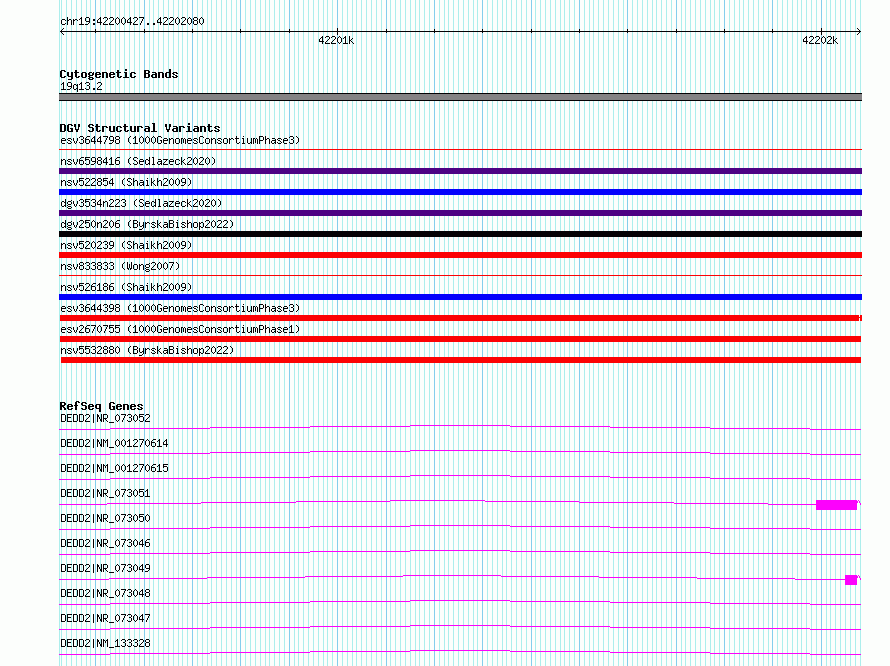
Task: Open transcript DEDD2|NR_073050
Action: click(x=105, y=518)
